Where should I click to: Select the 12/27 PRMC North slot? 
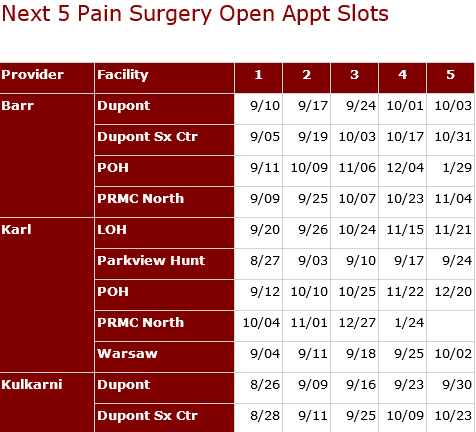pyautogui.click(x=355, y=326)
